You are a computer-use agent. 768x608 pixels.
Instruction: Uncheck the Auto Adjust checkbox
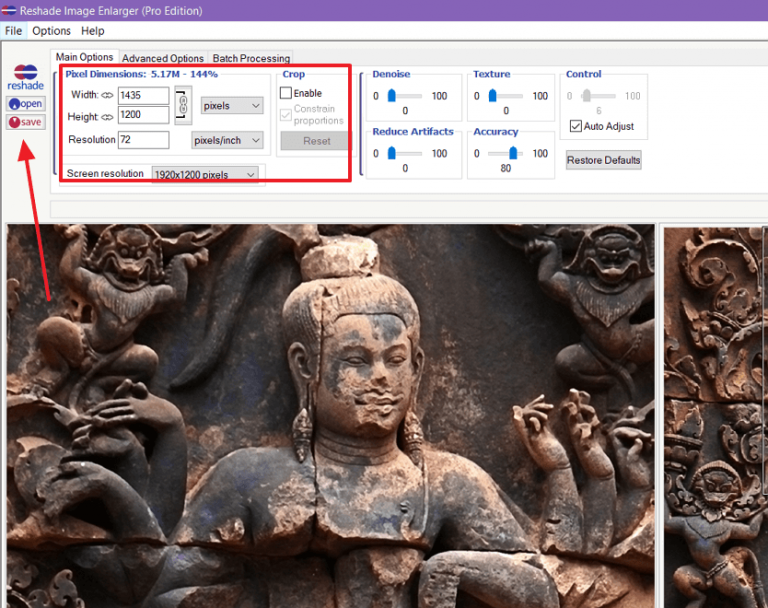point(575,126)
